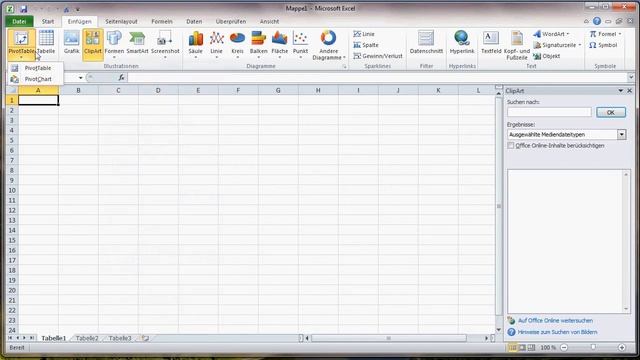This screenshot has height=360, width=640.
Task: Switch to the Daten tab
Action: coord(194,21)
